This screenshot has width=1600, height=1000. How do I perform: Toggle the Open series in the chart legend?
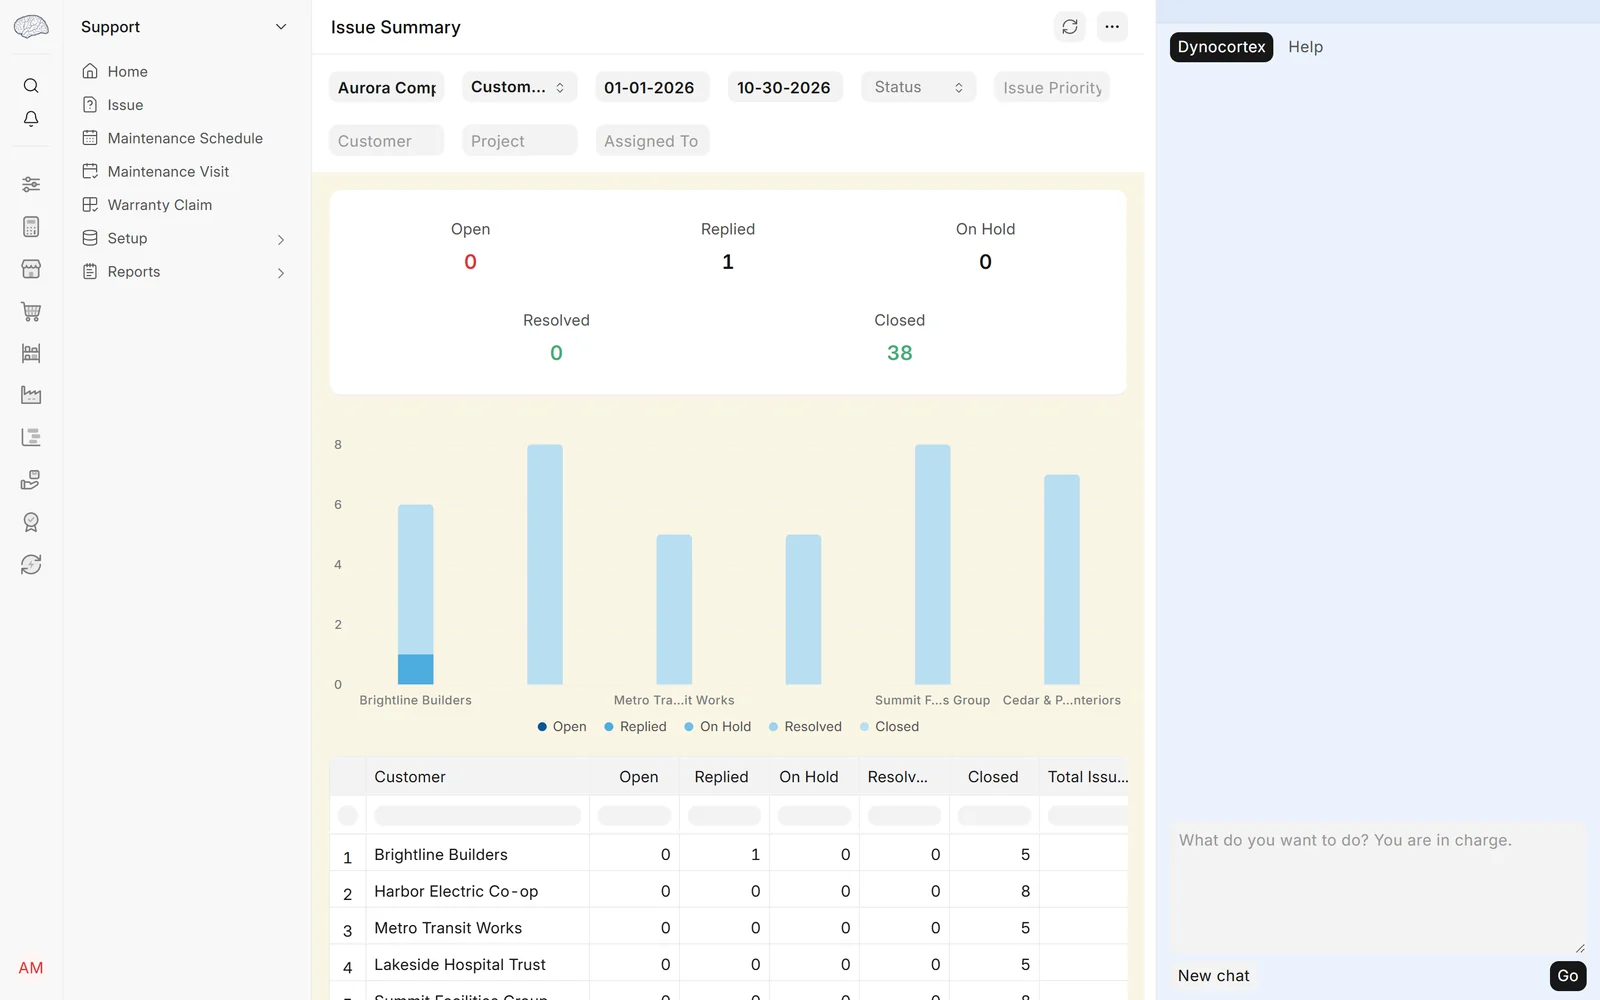562,727
